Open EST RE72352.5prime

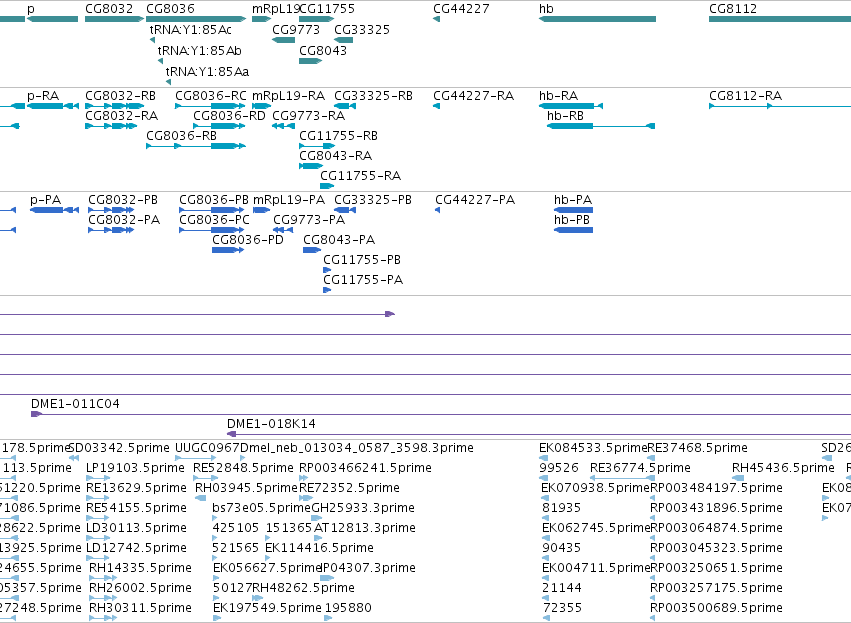(x=350, y=488)
